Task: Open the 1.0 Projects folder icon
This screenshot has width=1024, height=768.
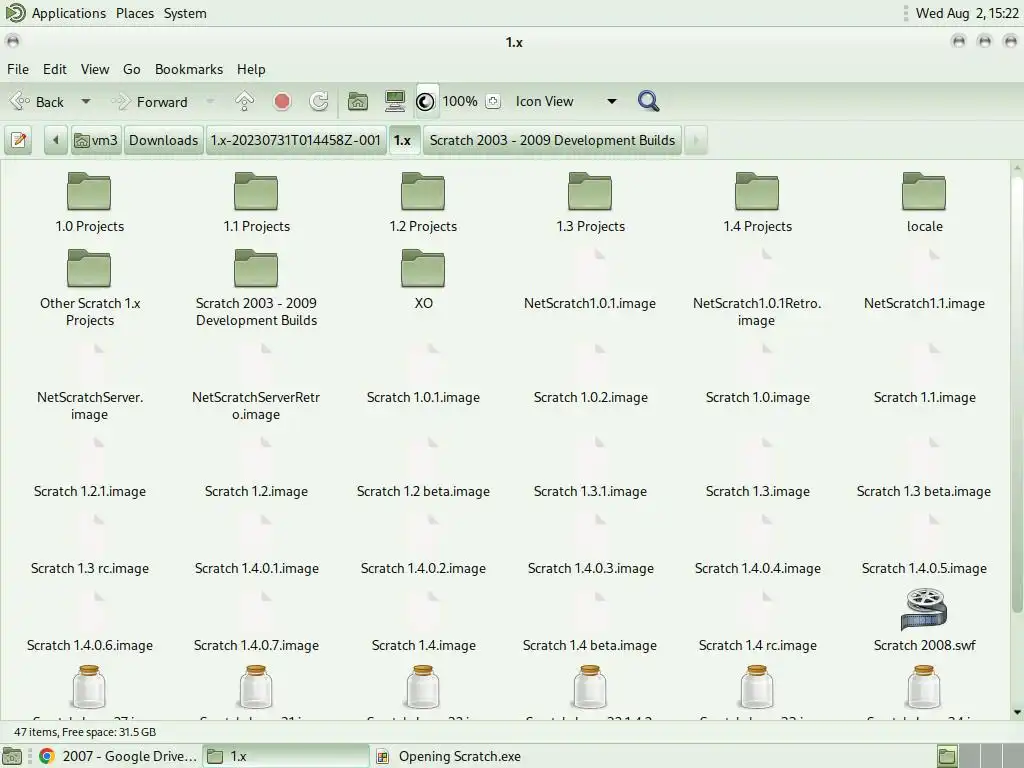Action: (89, 191)
